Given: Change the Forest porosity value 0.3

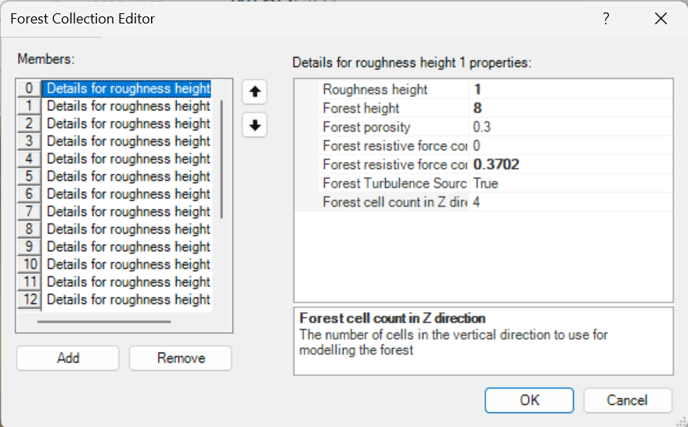Looking at the screenshot, I should 570,127.
